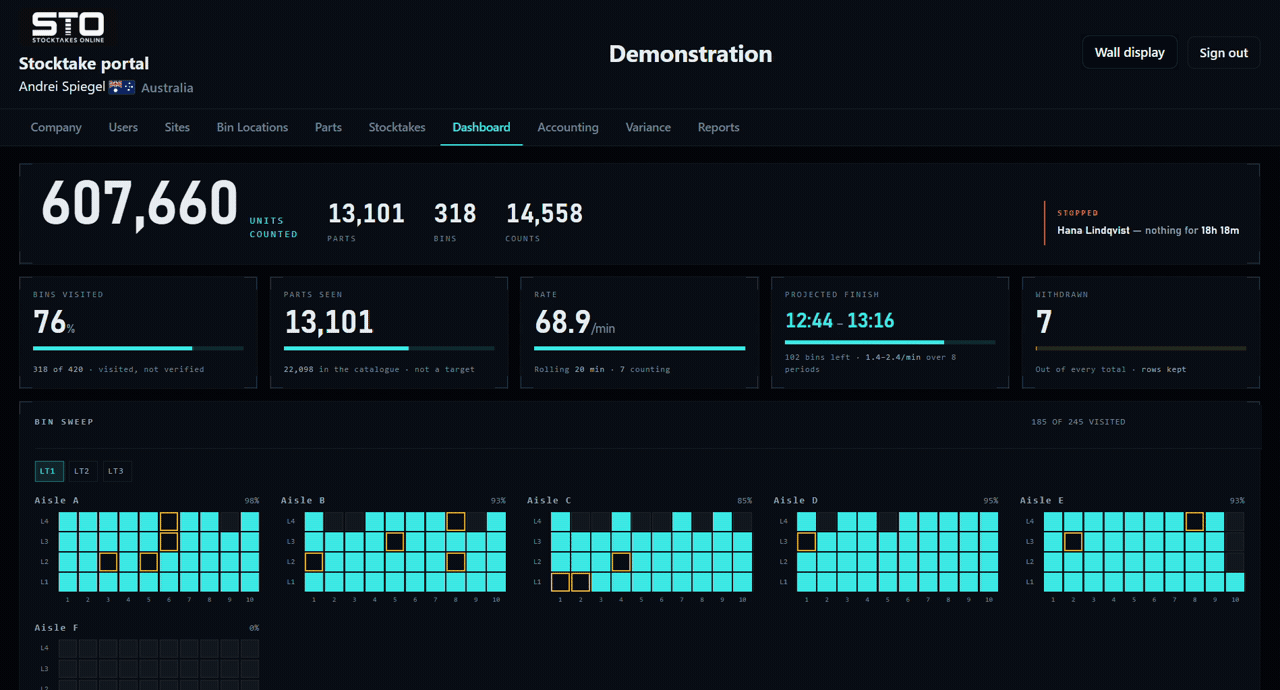Select outlined bin Aisle E L4 column 8
The height and width of the screenshot is (690, 1280).
tap(1194, 521)
